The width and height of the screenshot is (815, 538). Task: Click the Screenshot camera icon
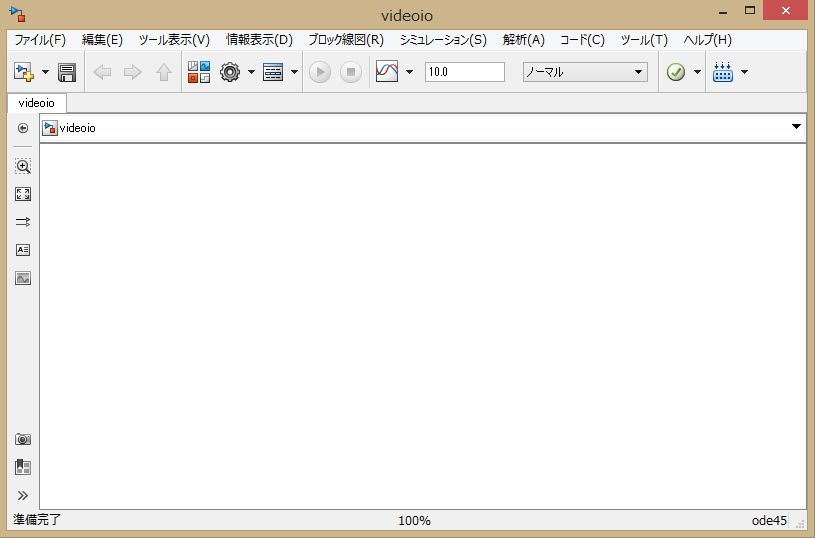23,439
